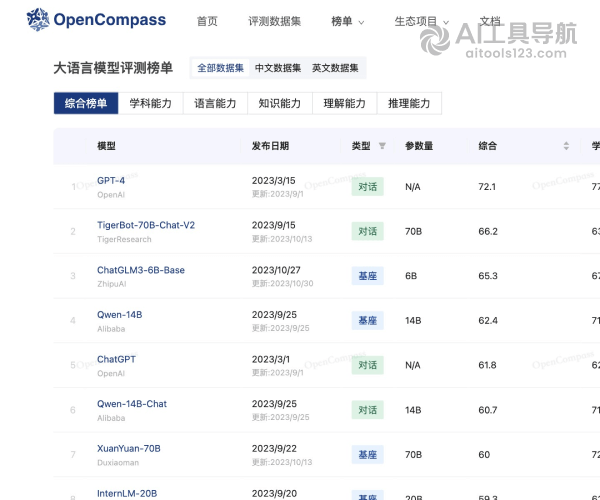Image resolution: width=600 pixels, height=500 pixels.
Task: Click the 基座 tag in Qwen-14B row
Action: click(367, 321)
